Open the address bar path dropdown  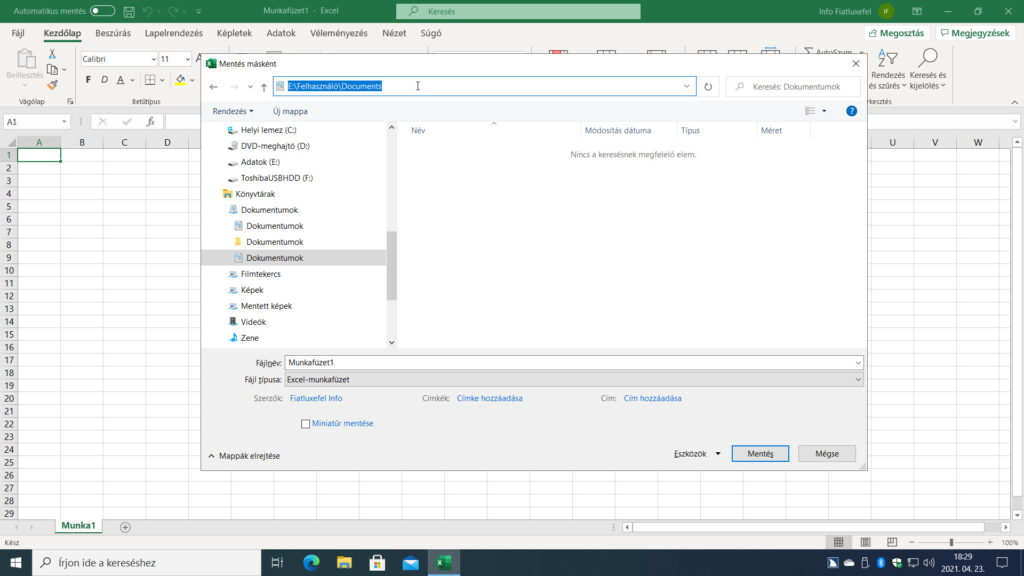[x=686, y=86]
